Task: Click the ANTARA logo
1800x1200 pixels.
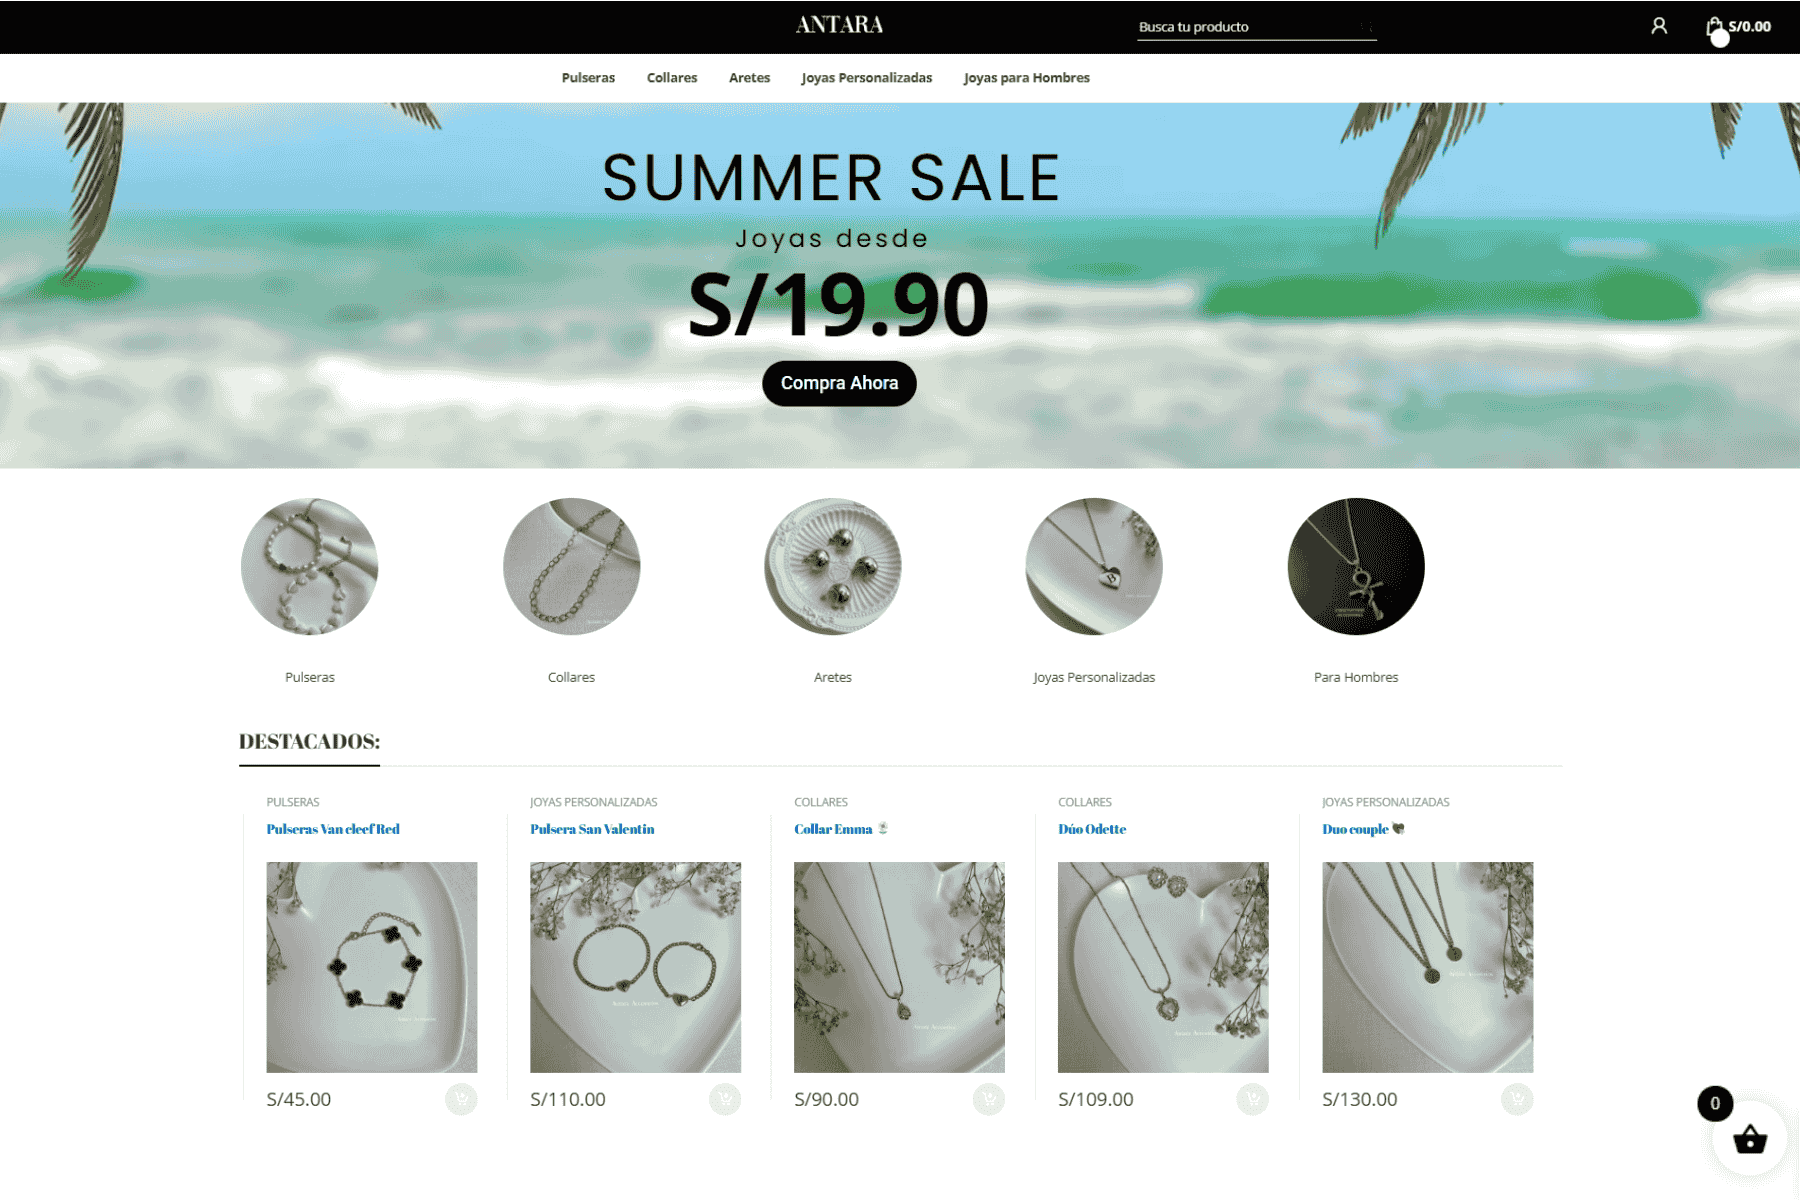Action: point(839,25)
